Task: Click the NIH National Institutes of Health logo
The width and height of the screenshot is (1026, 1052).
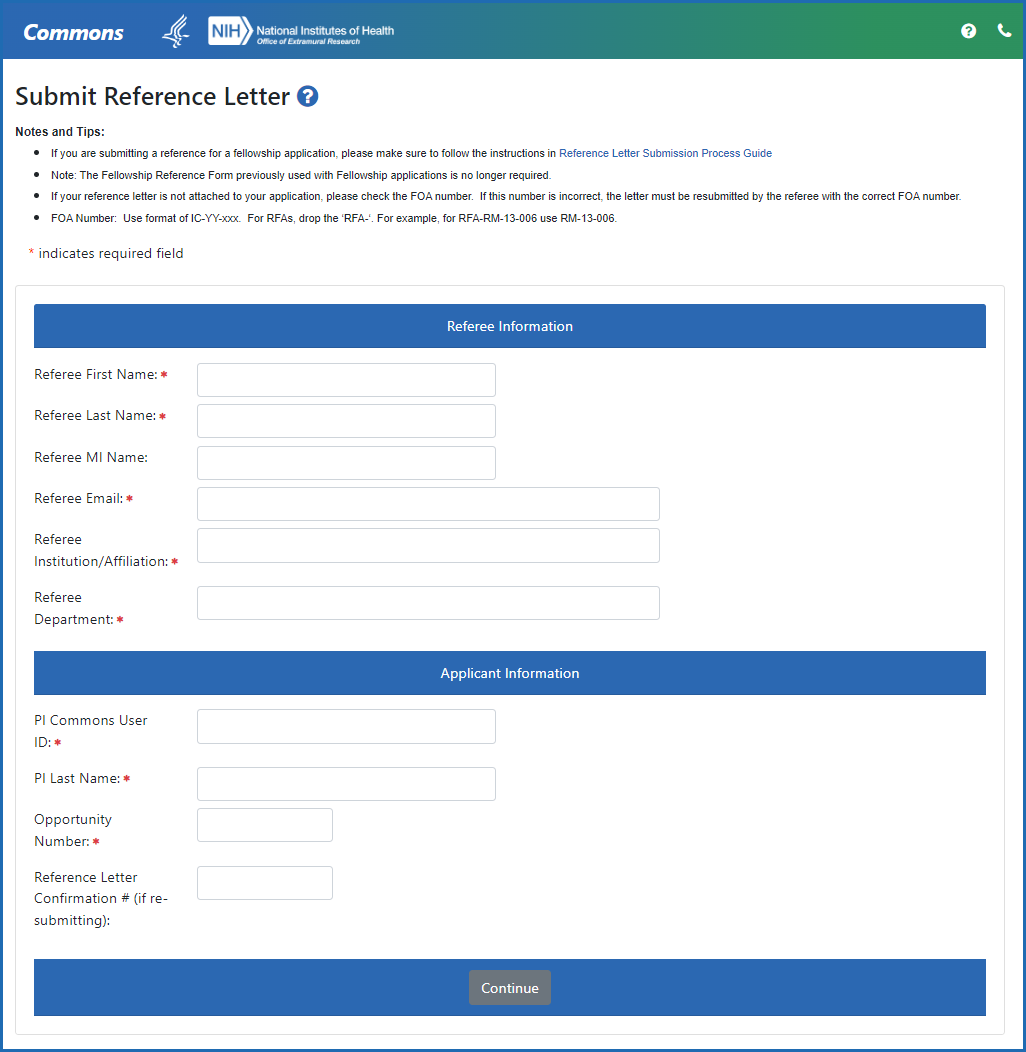Action: pos(301,31)
